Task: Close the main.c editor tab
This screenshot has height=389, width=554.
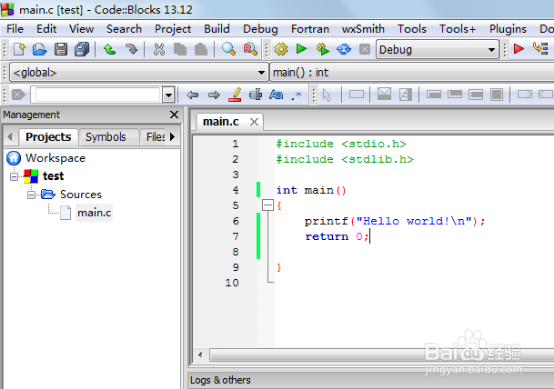Action: tap(254, 122)
